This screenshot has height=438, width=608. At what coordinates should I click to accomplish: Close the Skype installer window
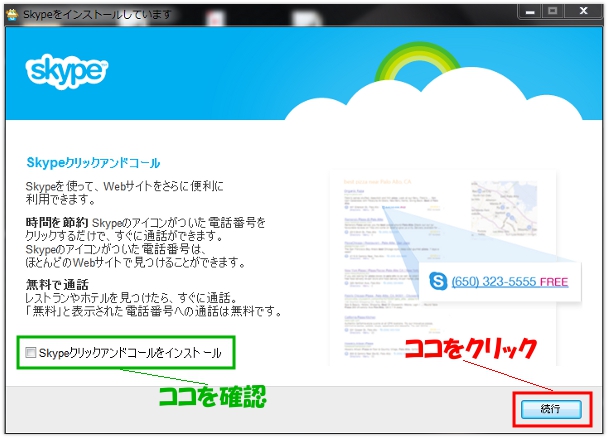click(x=583, y=12)
